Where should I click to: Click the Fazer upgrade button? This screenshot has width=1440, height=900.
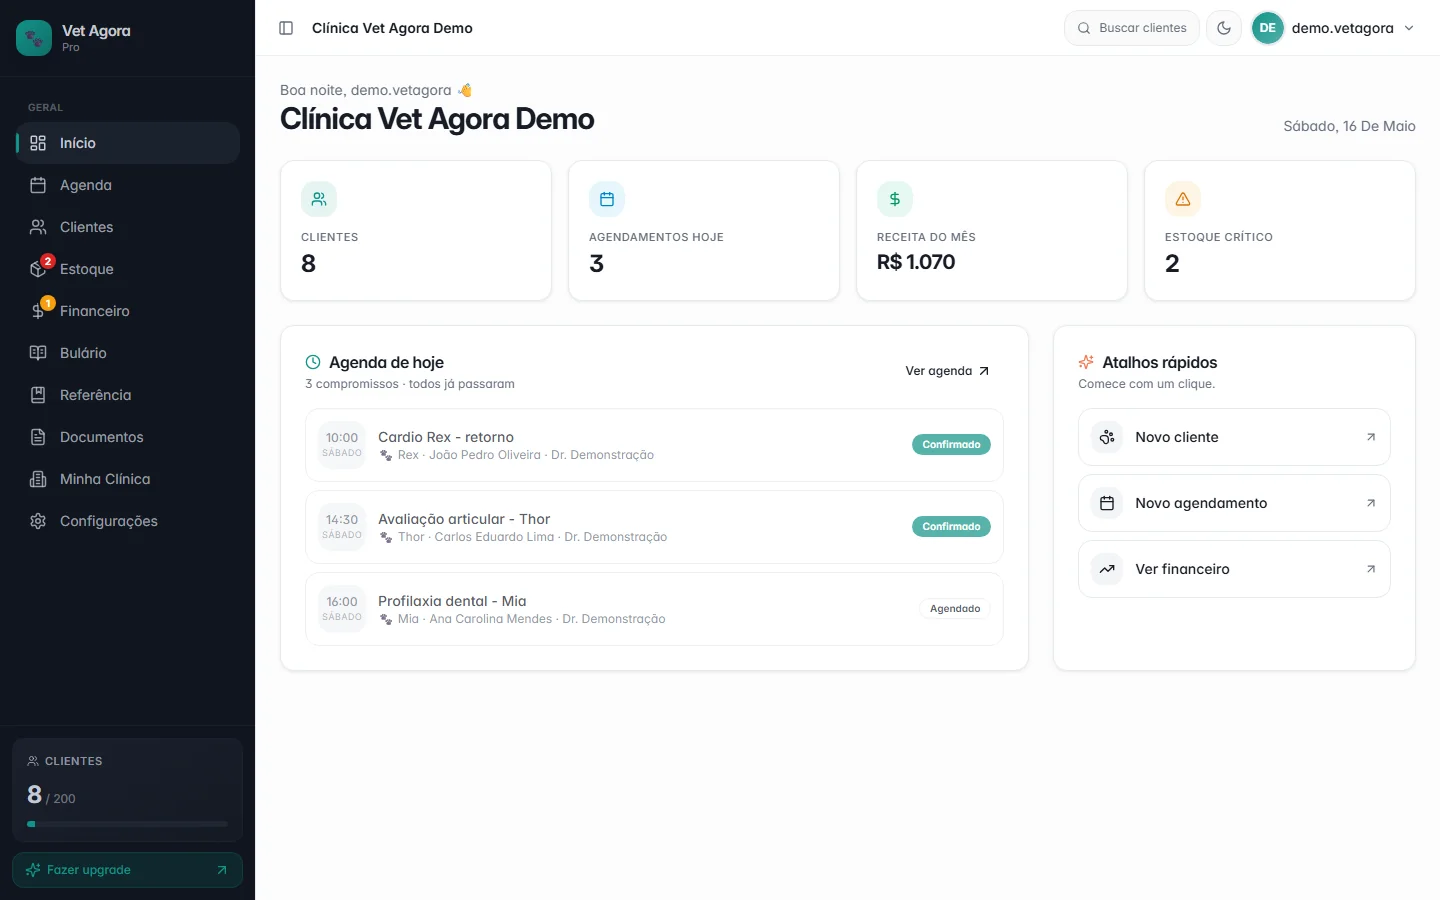tap(127, 870)
